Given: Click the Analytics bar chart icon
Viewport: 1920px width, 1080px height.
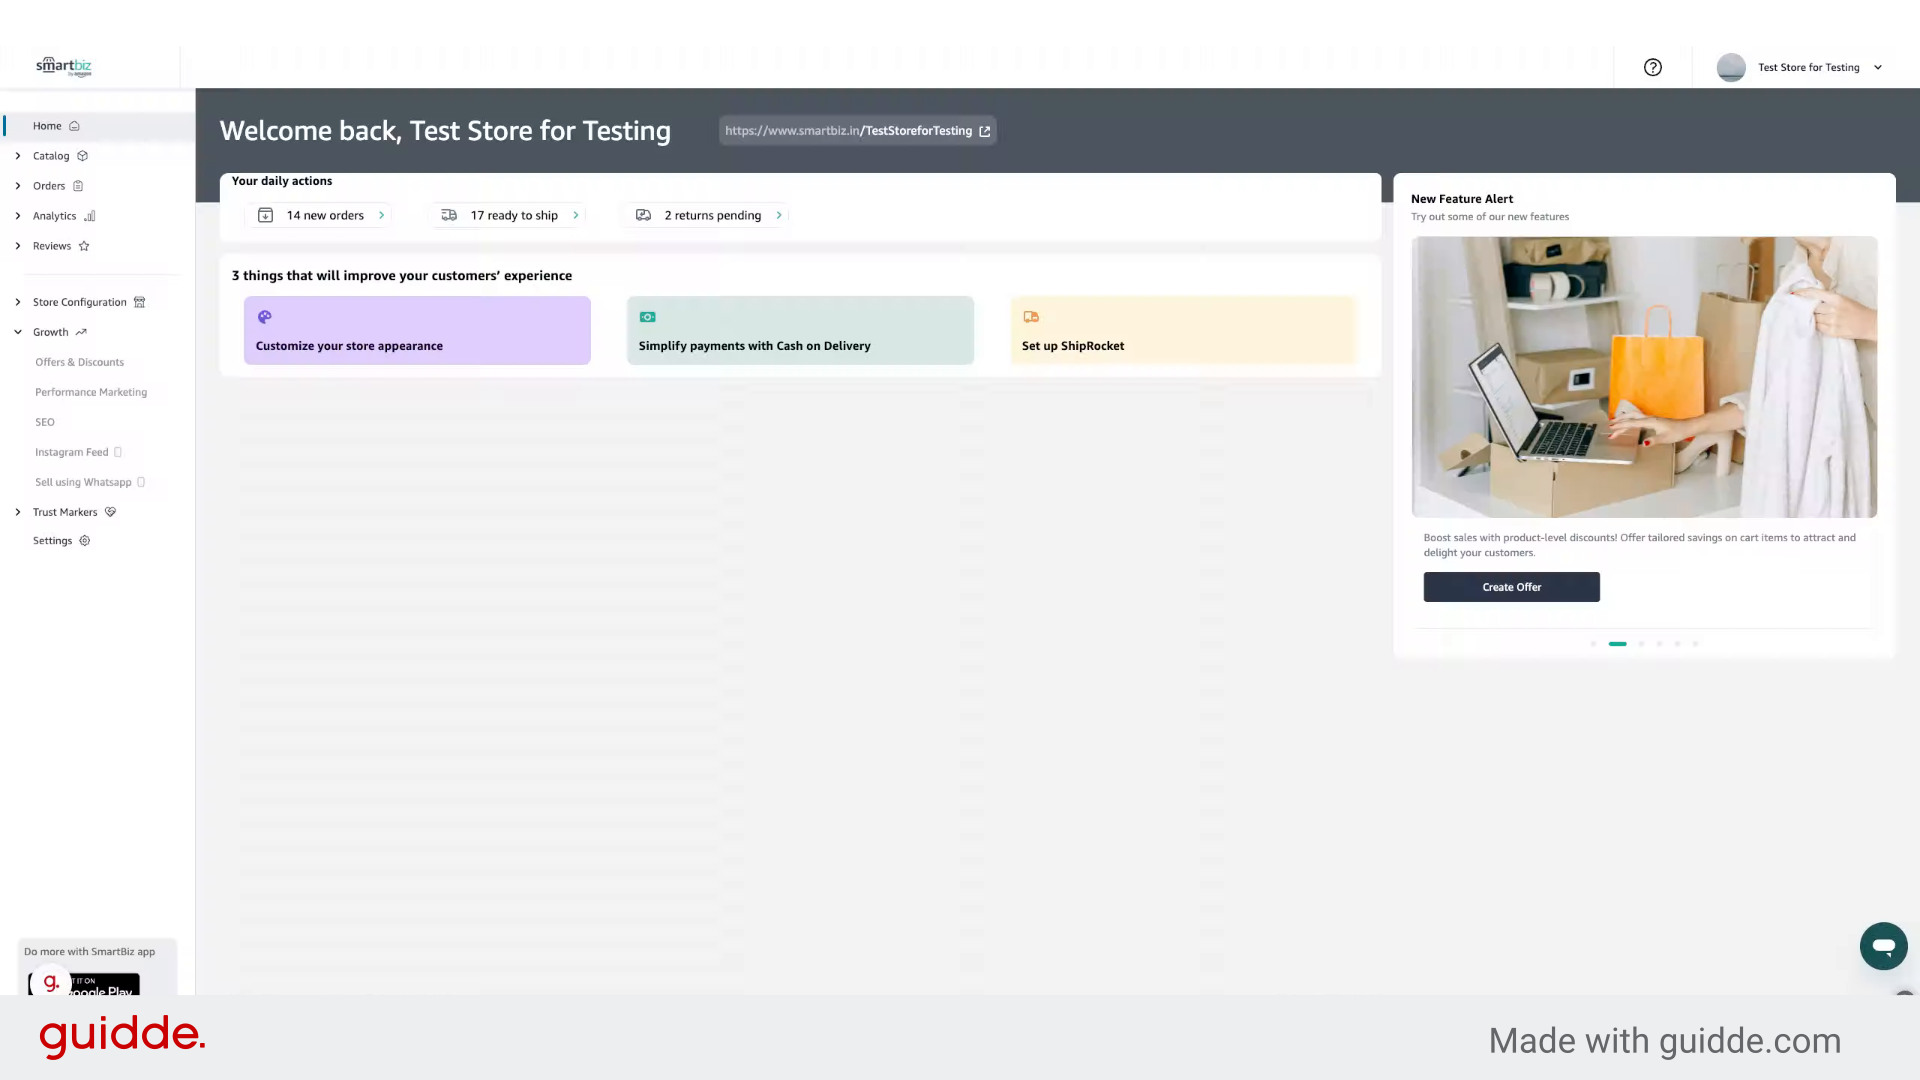Looking at the screenshot, I should click(89, 216).
